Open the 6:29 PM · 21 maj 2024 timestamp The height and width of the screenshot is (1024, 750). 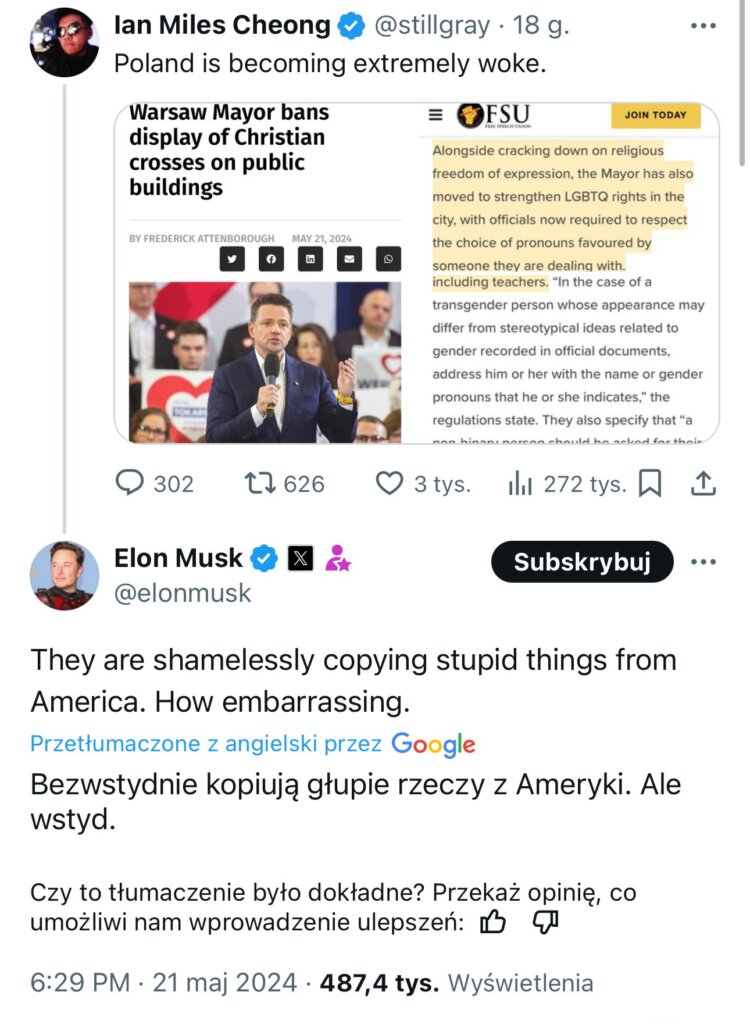tap(164, 983)
